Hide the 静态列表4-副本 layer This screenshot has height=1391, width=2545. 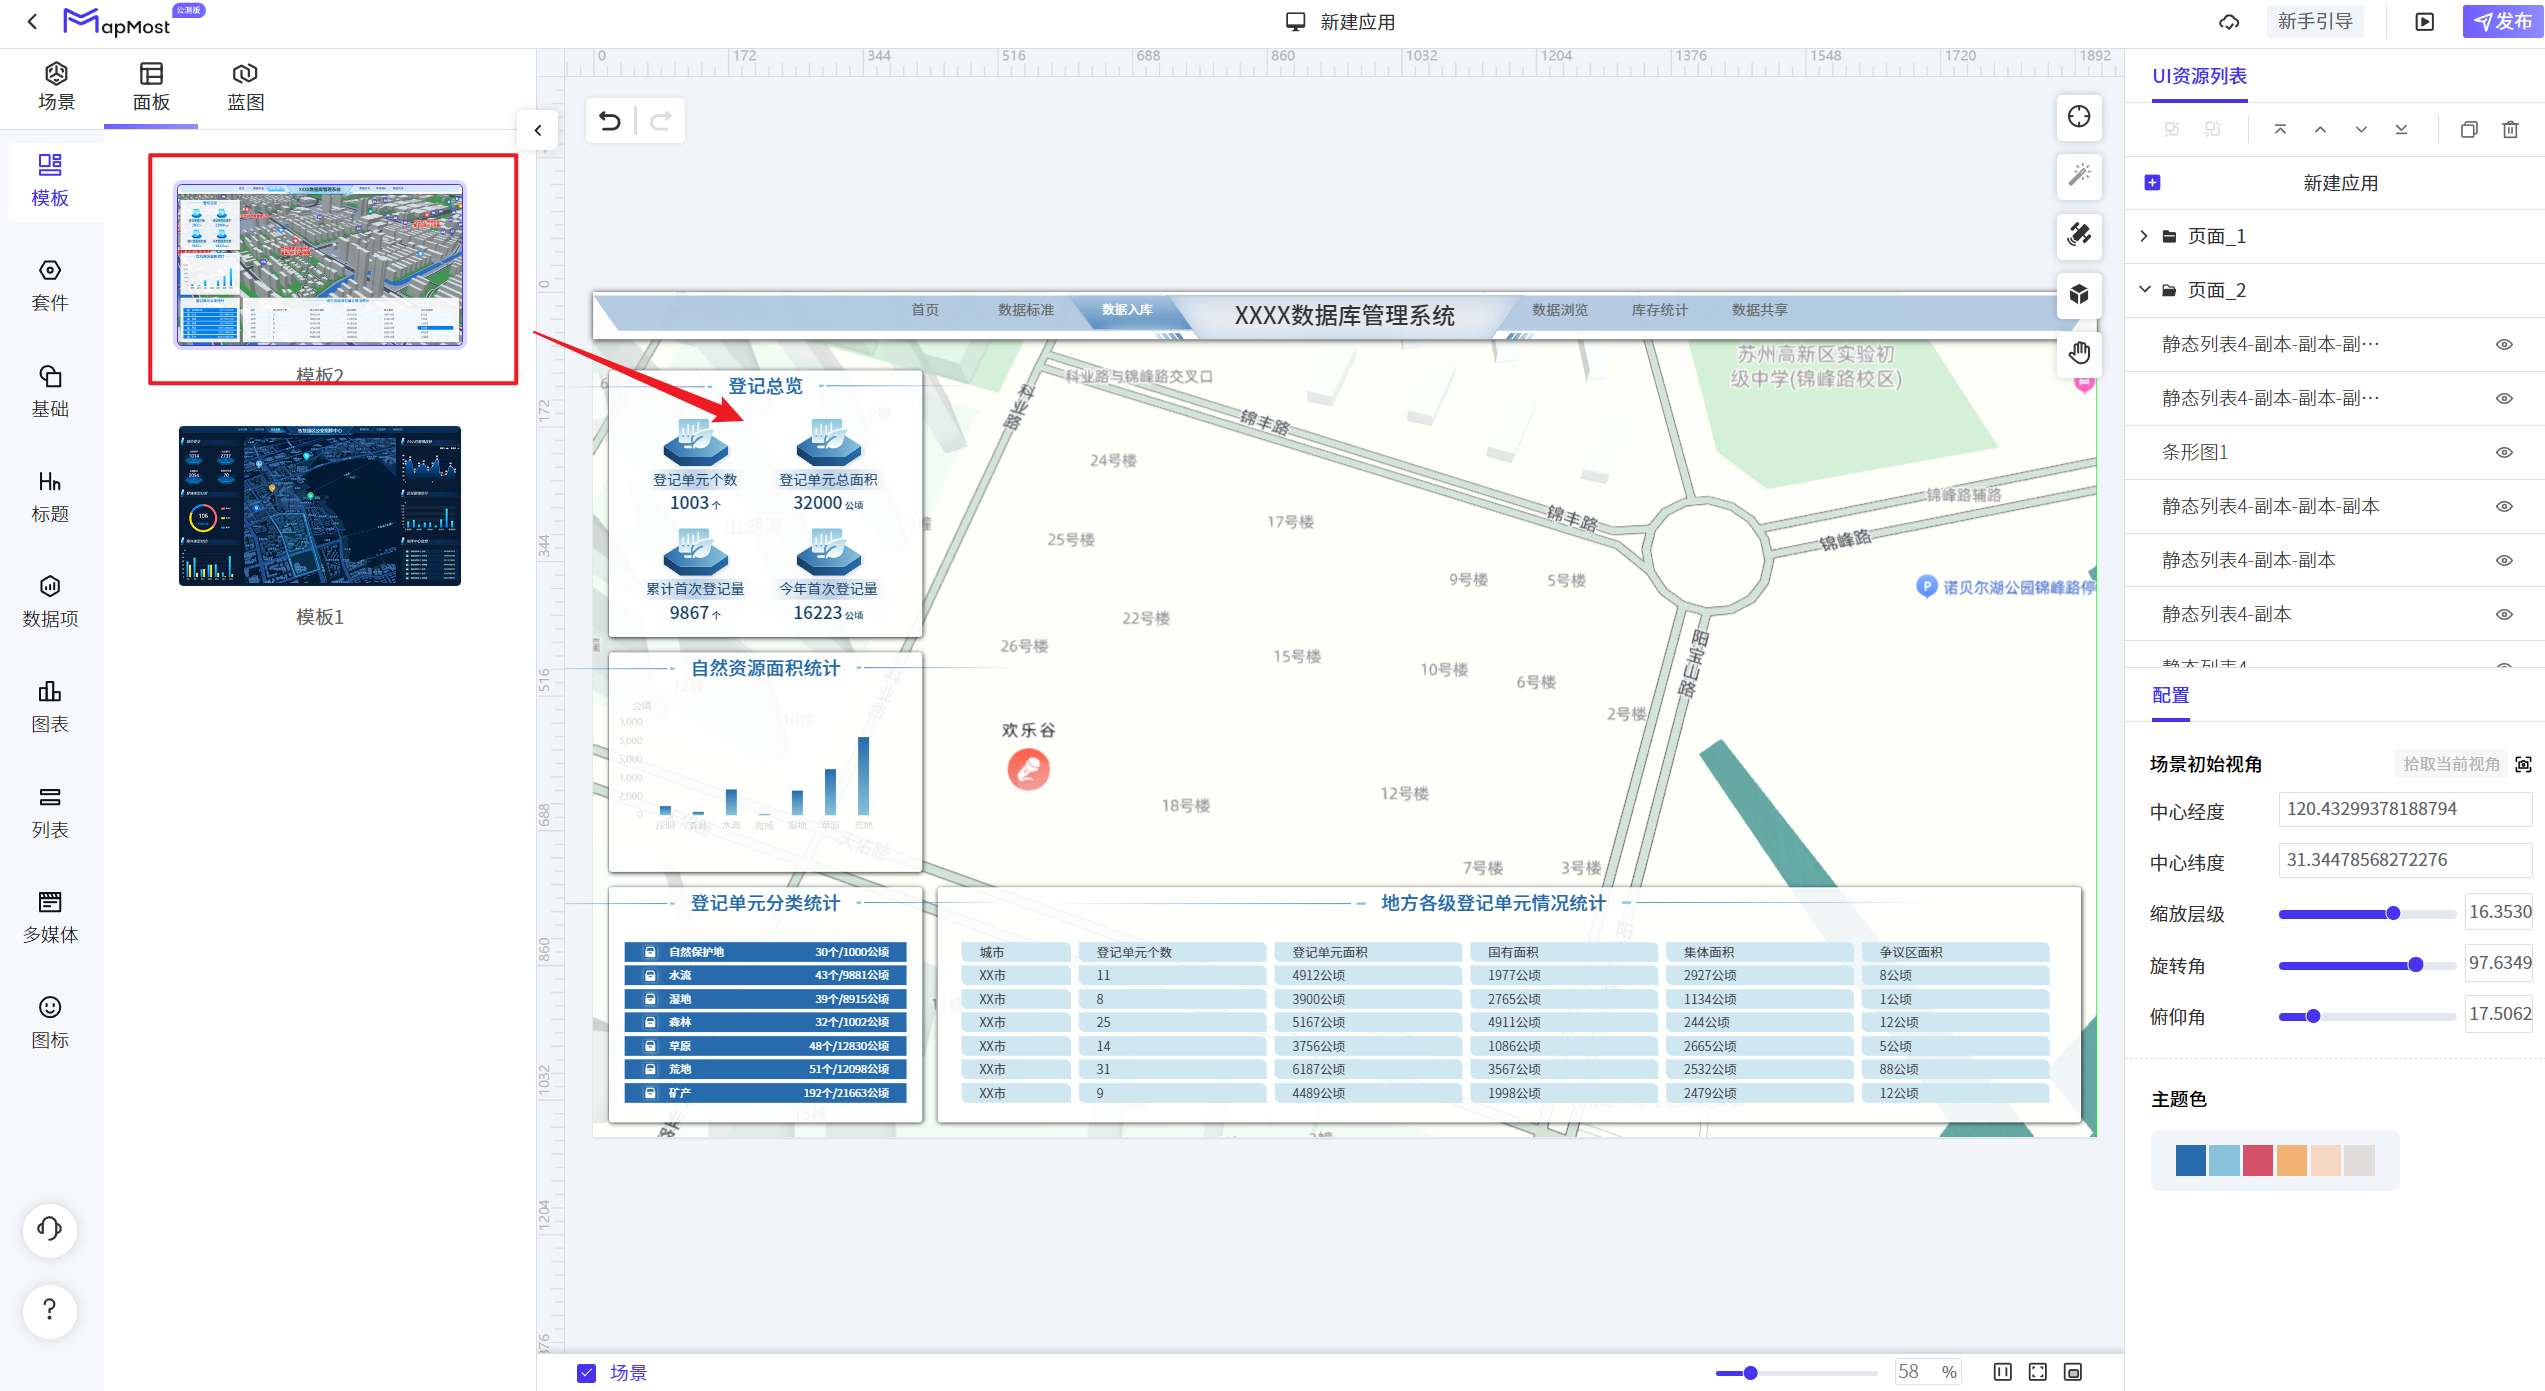(x=2504, y=615)
